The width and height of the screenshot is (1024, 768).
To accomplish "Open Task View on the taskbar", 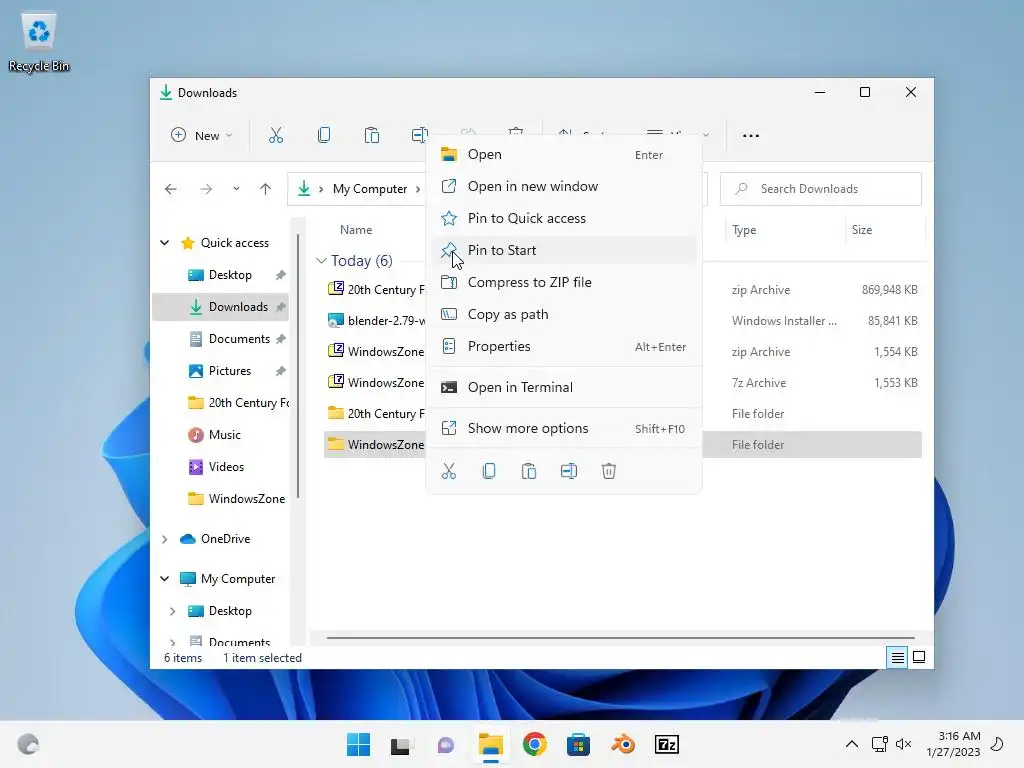I will (401, 745).
